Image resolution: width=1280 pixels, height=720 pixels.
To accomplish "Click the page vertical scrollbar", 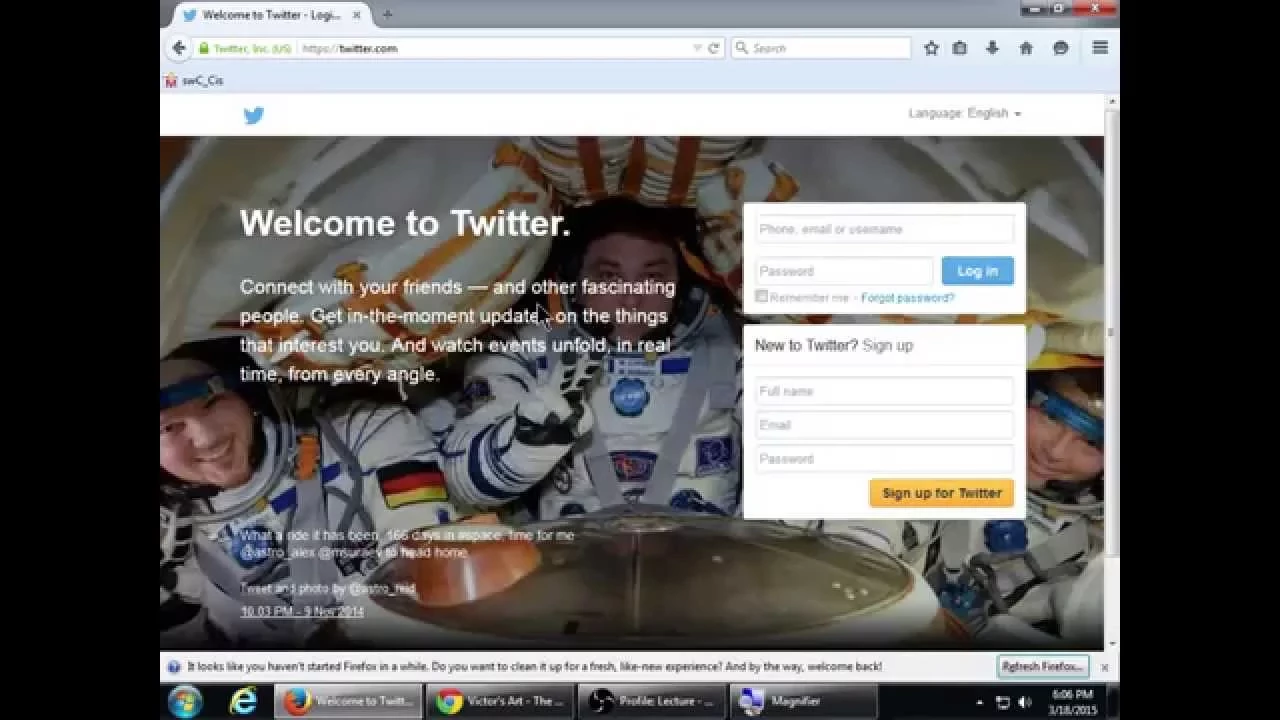I will click(1111, 333).
